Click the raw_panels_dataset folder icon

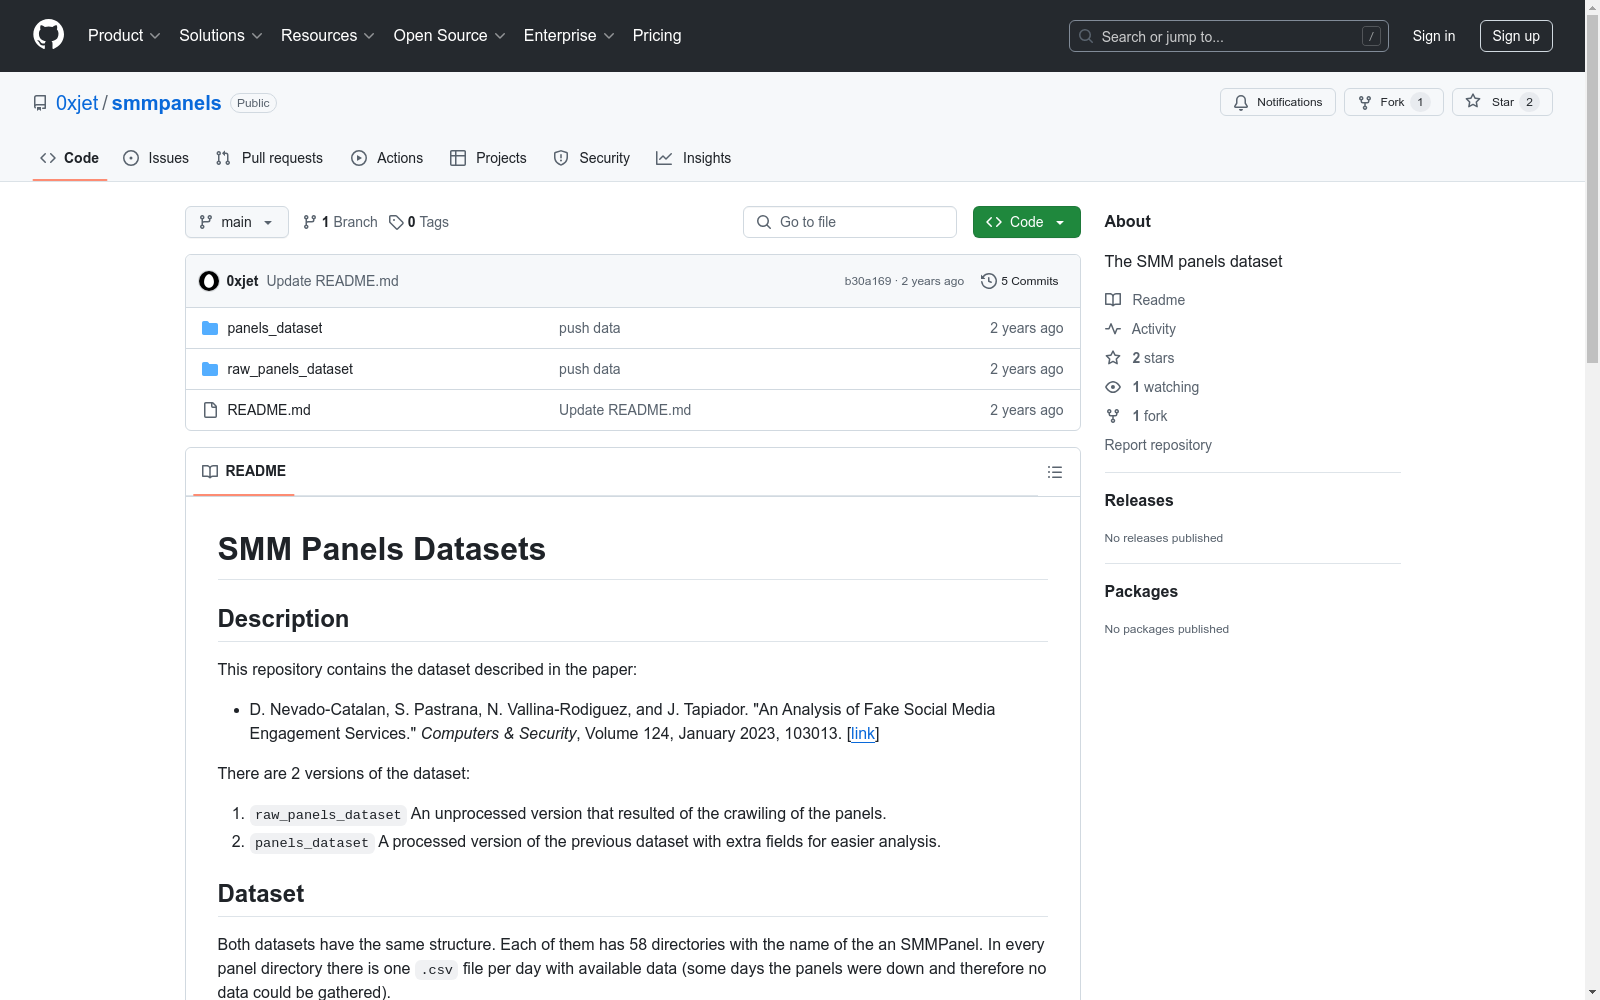coord(210,369)
